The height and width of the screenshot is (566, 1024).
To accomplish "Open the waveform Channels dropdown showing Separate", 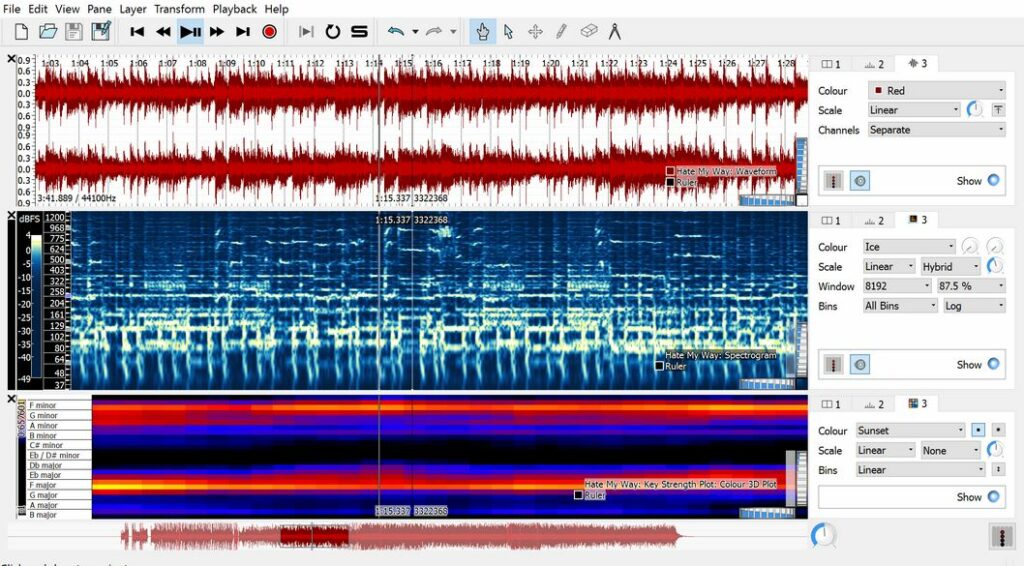I will coord(936,130).
